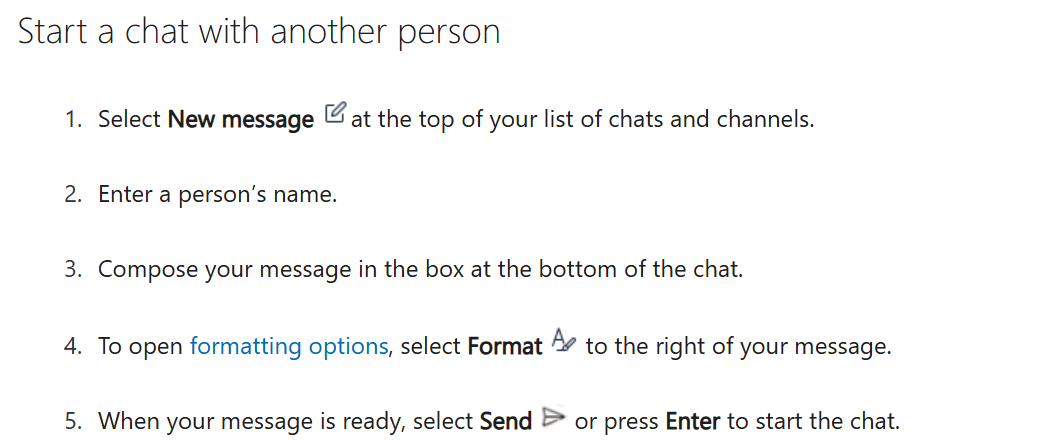Click list number 4 marker
Viewport: 1063px width, 440px height.
point(73,346)
